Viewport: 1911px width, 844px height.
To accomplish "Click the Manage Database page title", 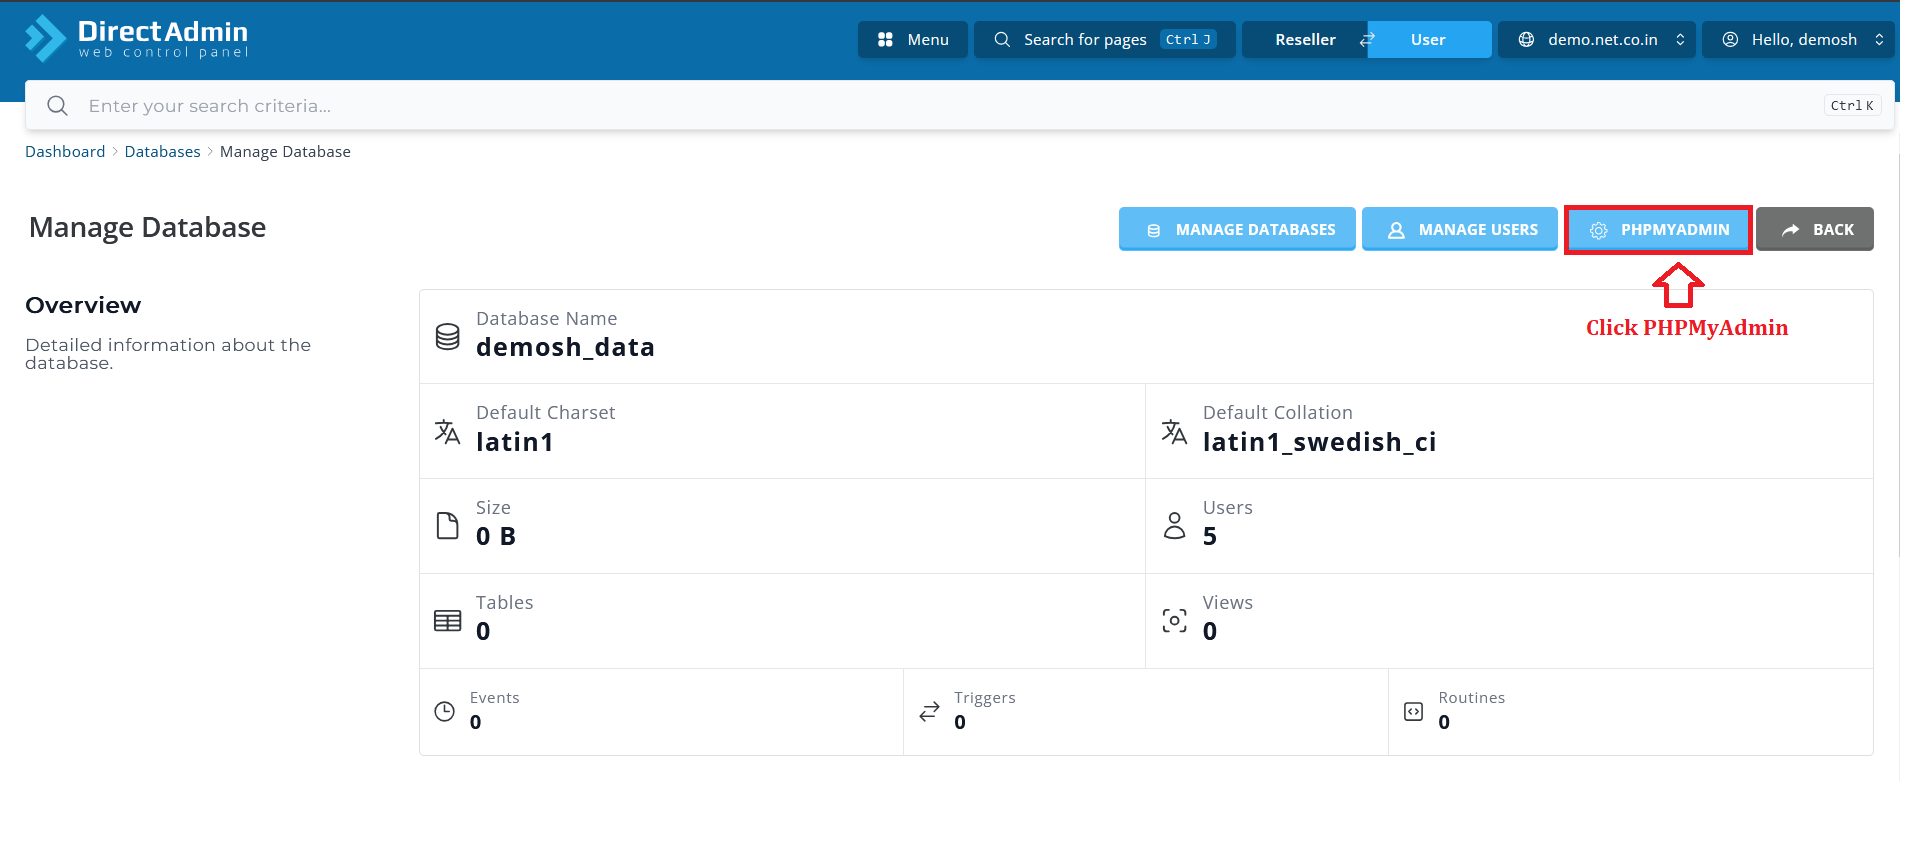I will click(148, 227).
